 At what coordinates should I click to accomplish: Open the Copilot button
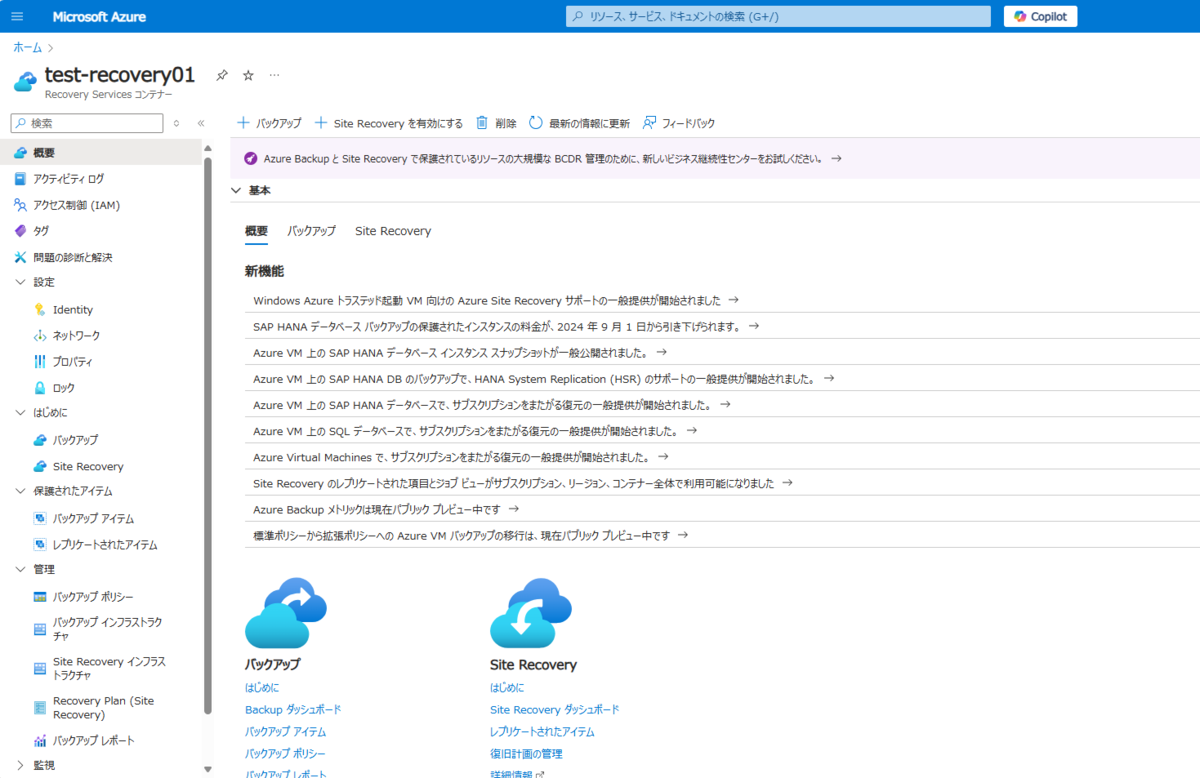coord(1040,16)
